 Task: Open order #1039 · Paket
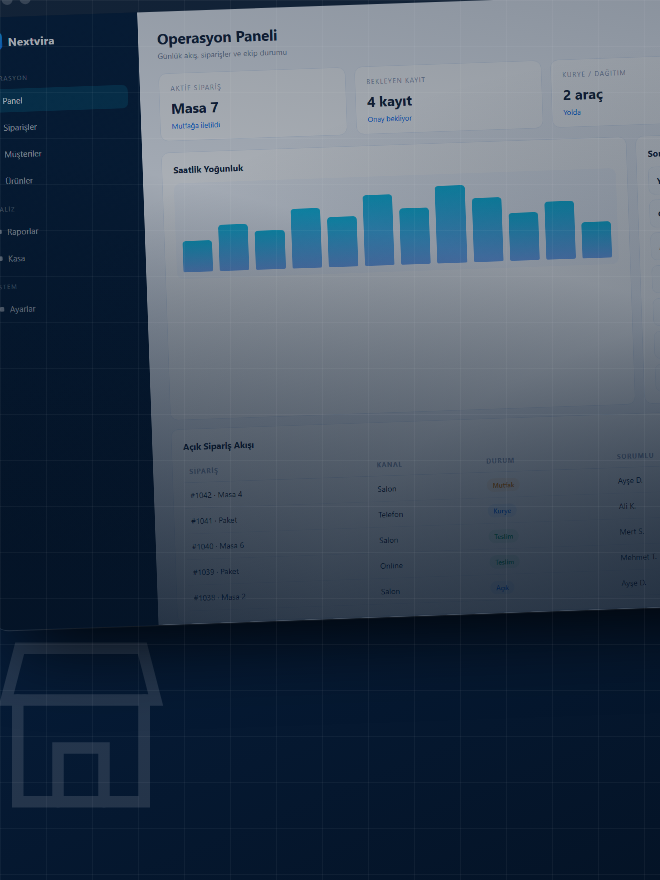tap(216, 571)
